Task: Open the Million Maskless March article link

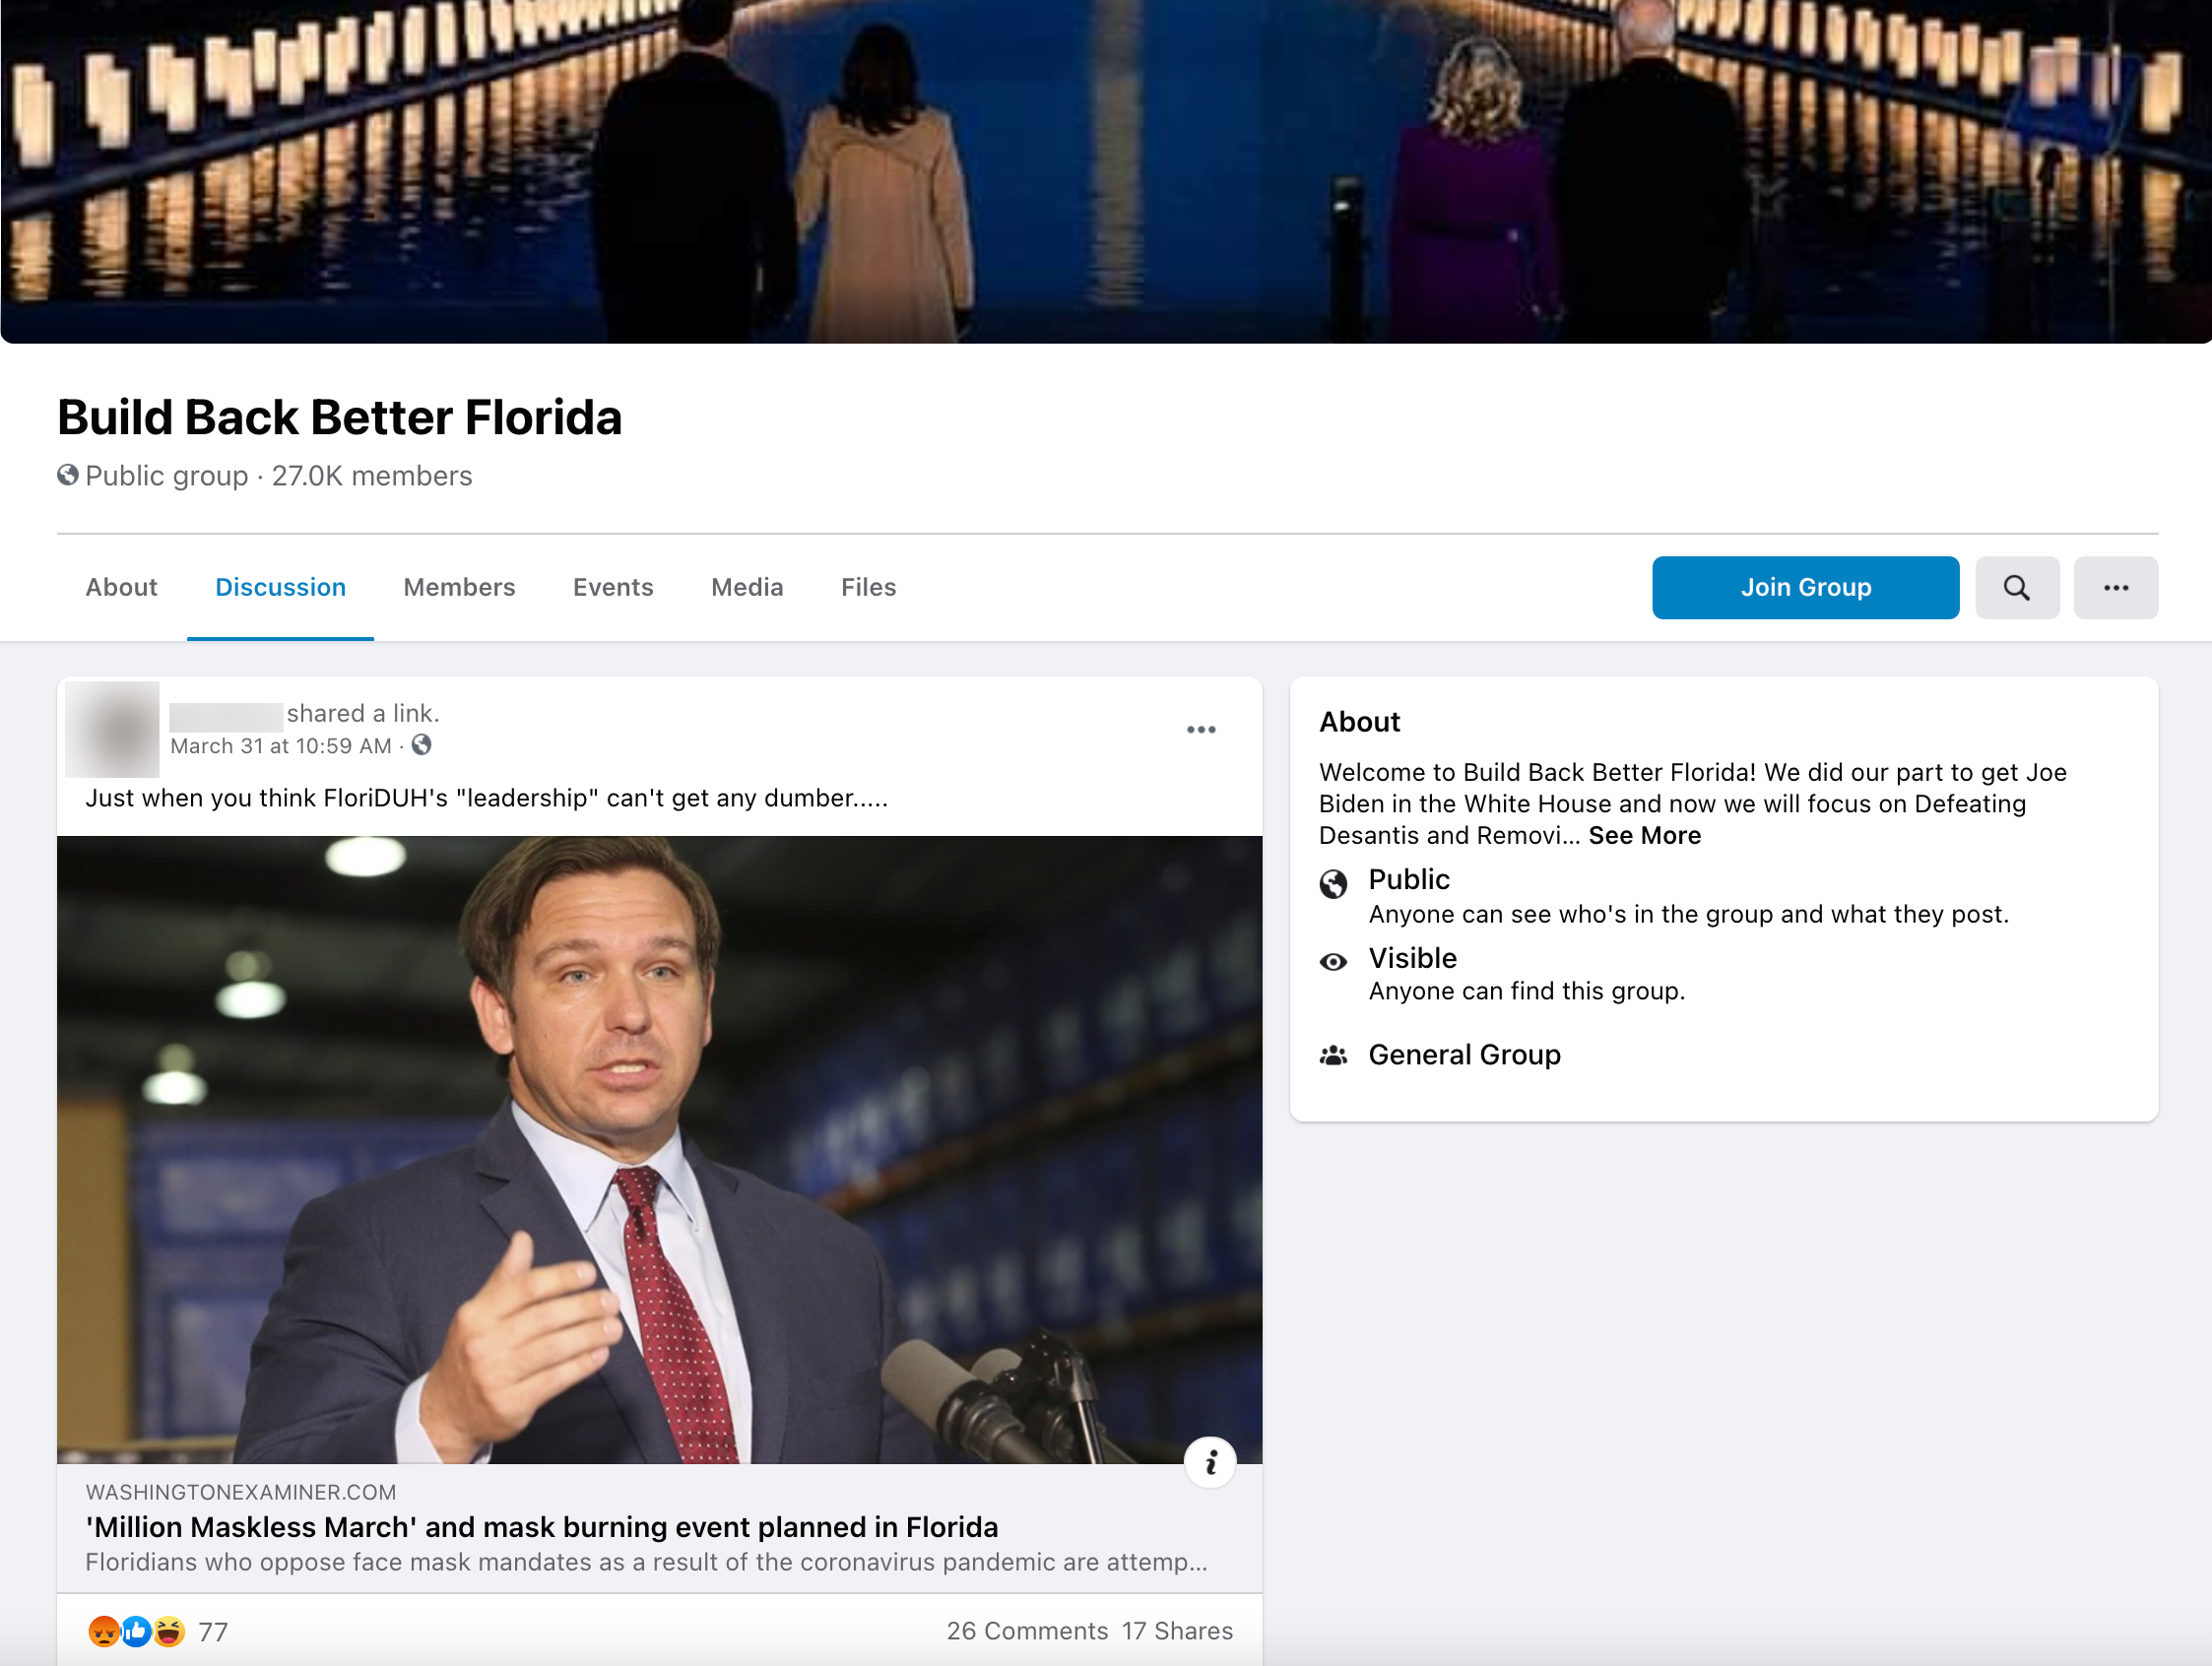Action: click(x=541, y=1527)
